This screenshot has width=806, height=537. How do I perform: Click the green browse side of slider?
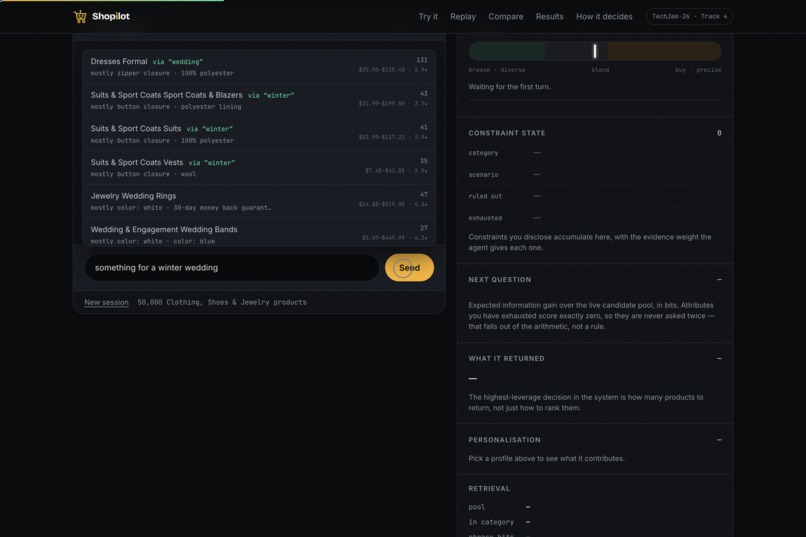point(506,51)
